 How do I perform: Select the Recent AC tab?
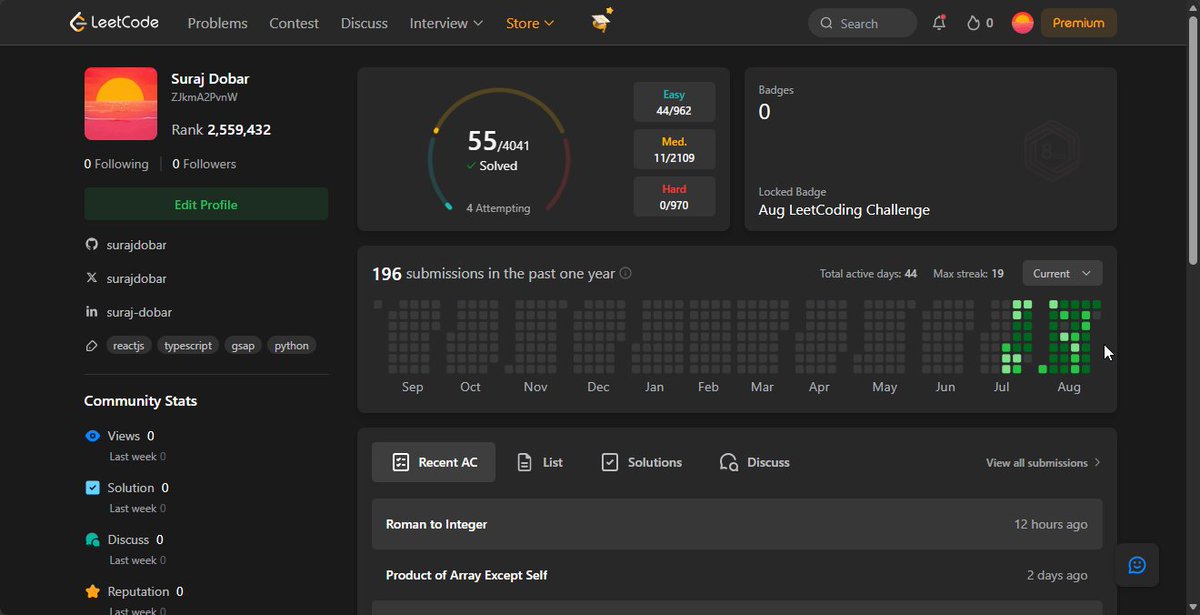pos(433,462)
